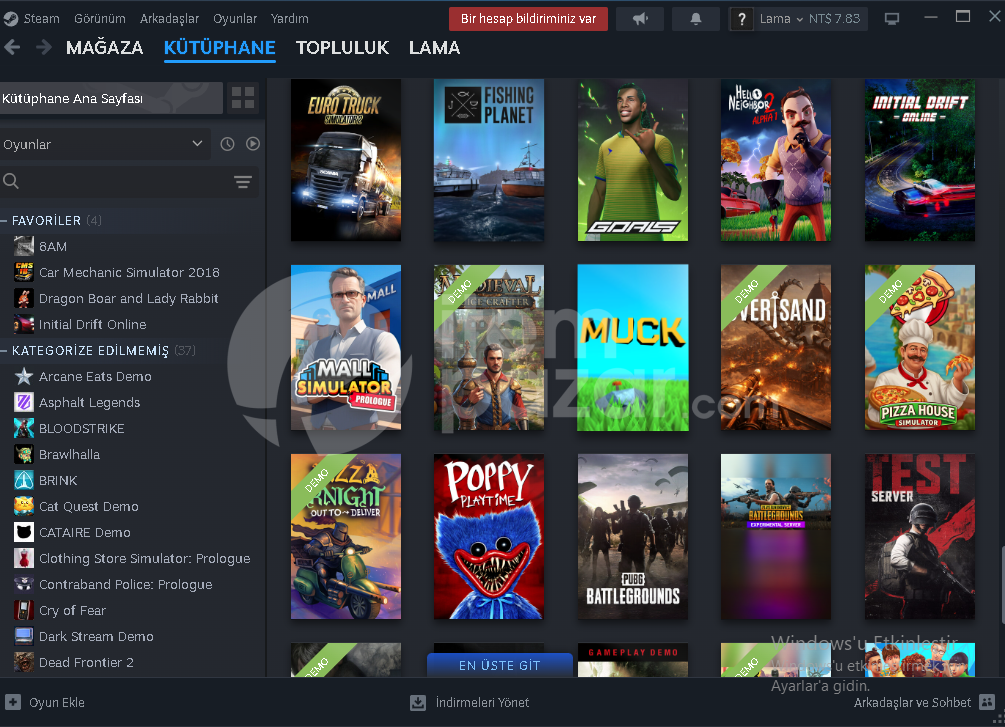
Task: Switch to the TOPLULUK tab
Action: 342,48
